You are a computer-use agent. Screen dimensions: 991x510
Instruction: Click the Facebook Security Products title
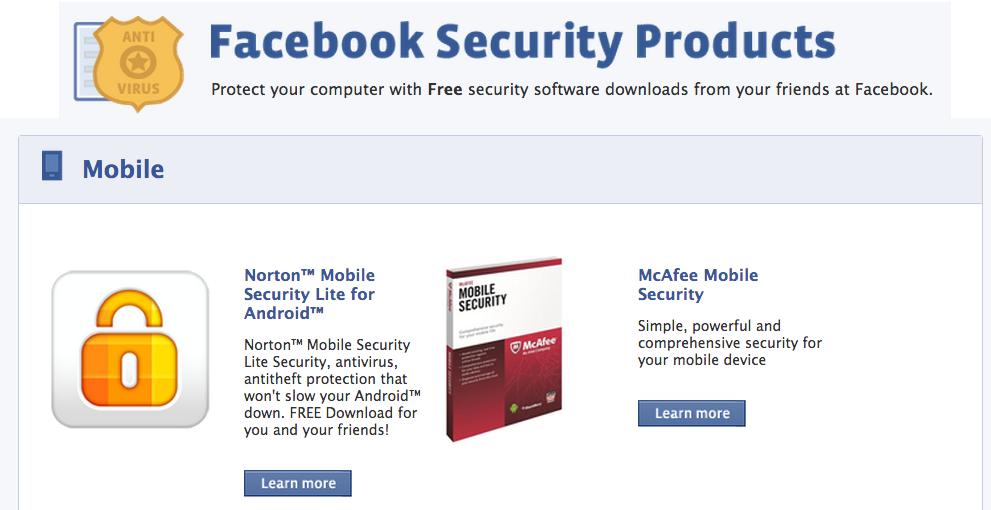(521, 42)
